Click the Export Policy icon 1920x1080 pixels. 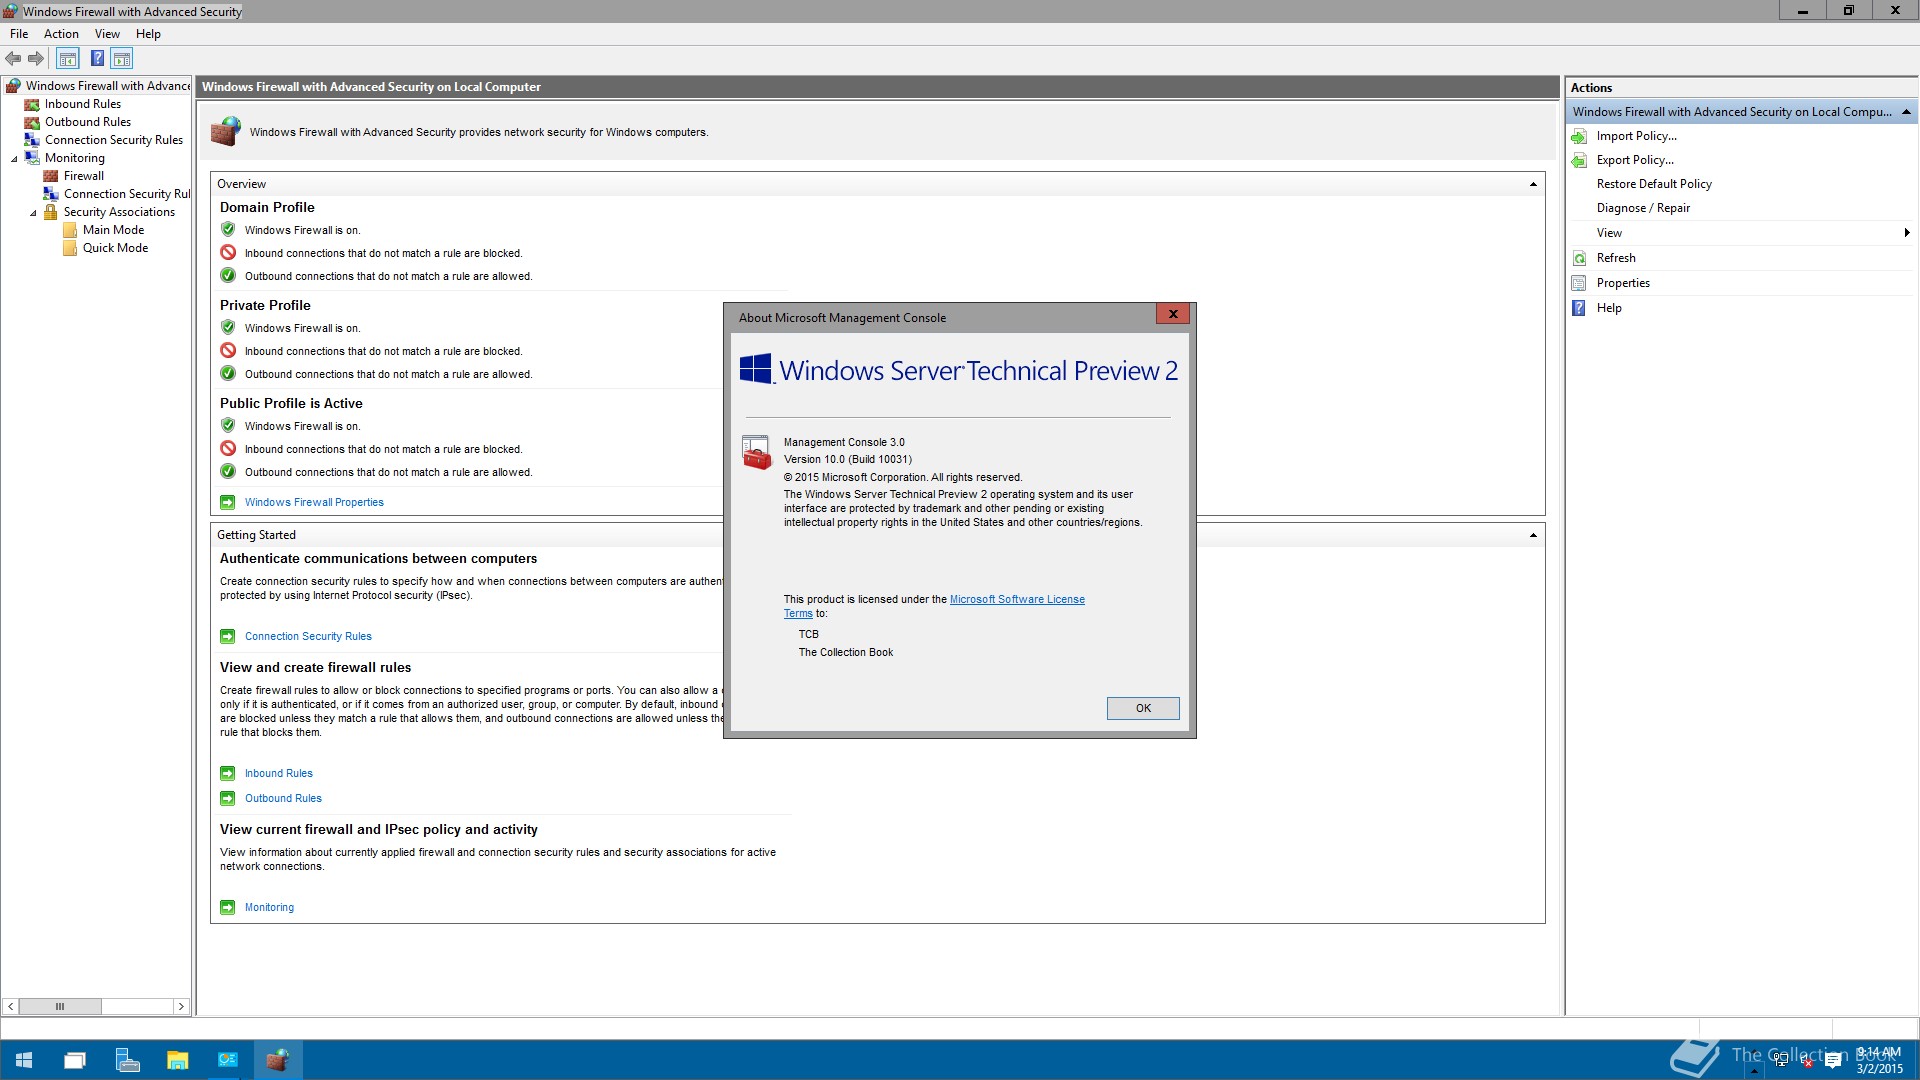coord(1579,160)
